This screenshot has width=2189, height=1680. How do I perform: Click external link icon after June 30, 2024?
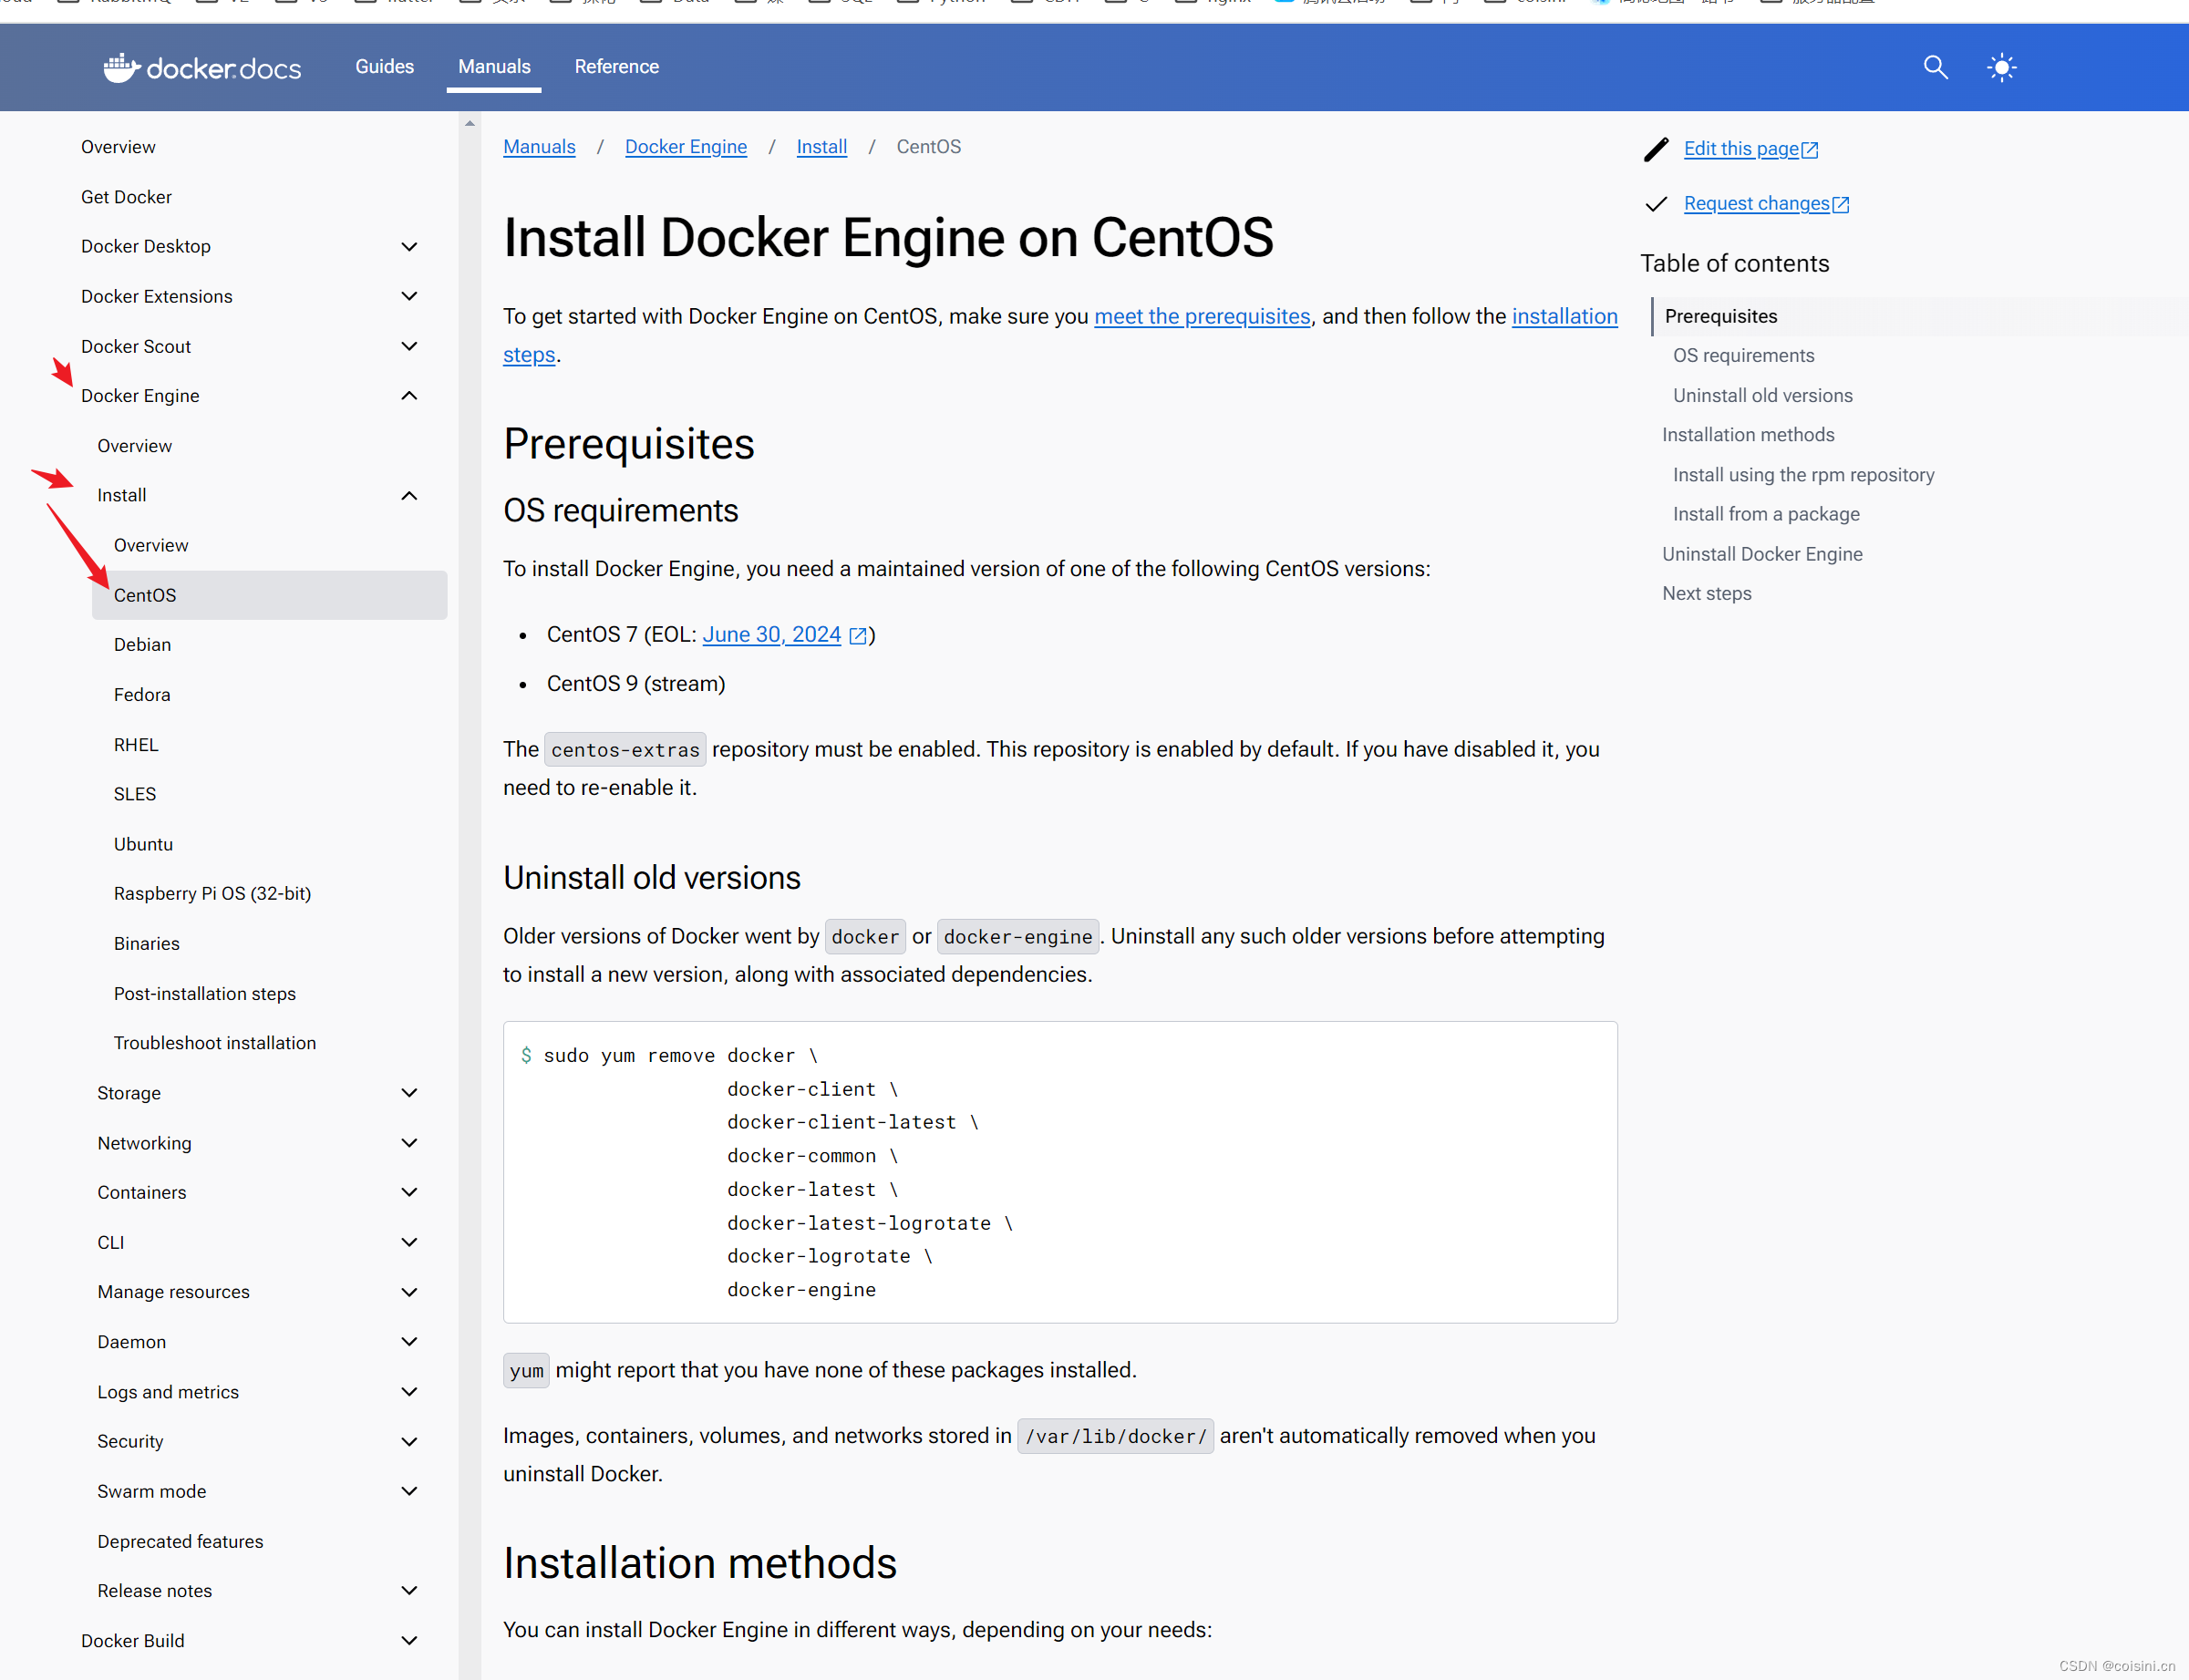point(858,636)
